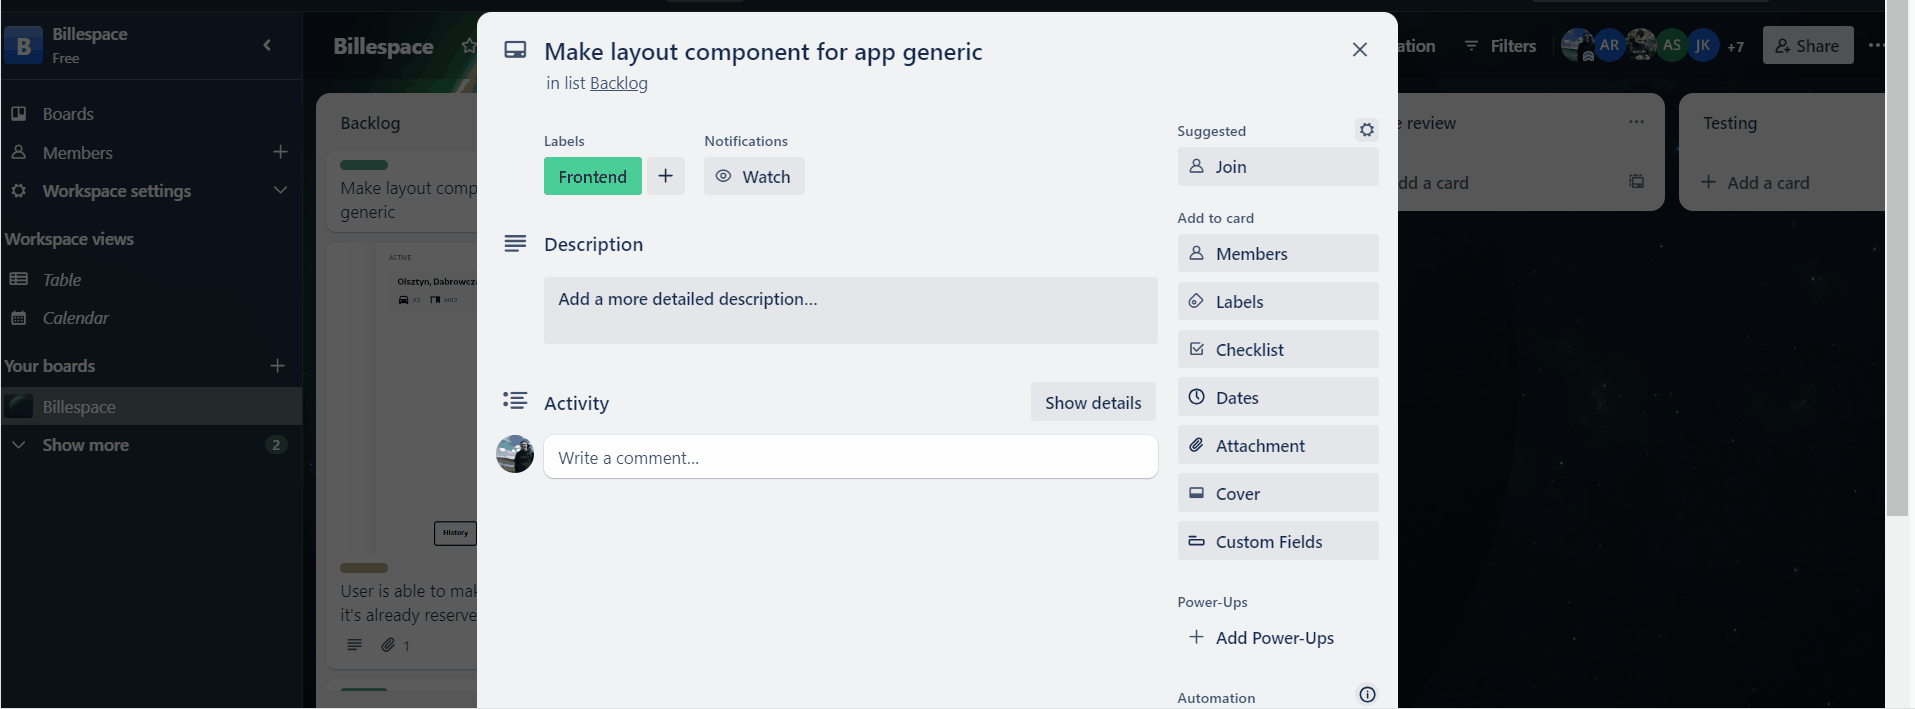Add Power-Ups to the card

tap(1277, 637)
